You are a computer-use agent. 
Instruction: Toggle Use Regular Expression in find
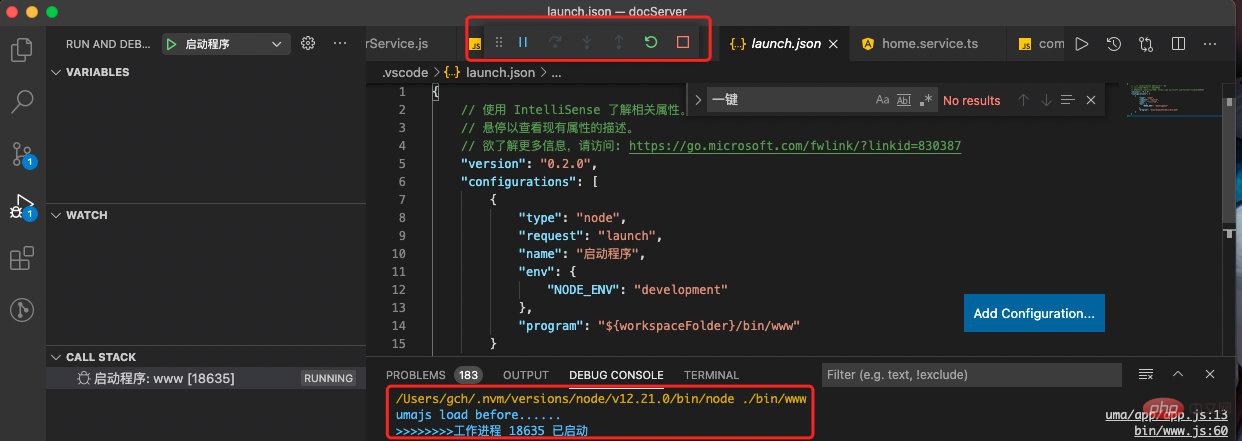click(x=926, y=100)
